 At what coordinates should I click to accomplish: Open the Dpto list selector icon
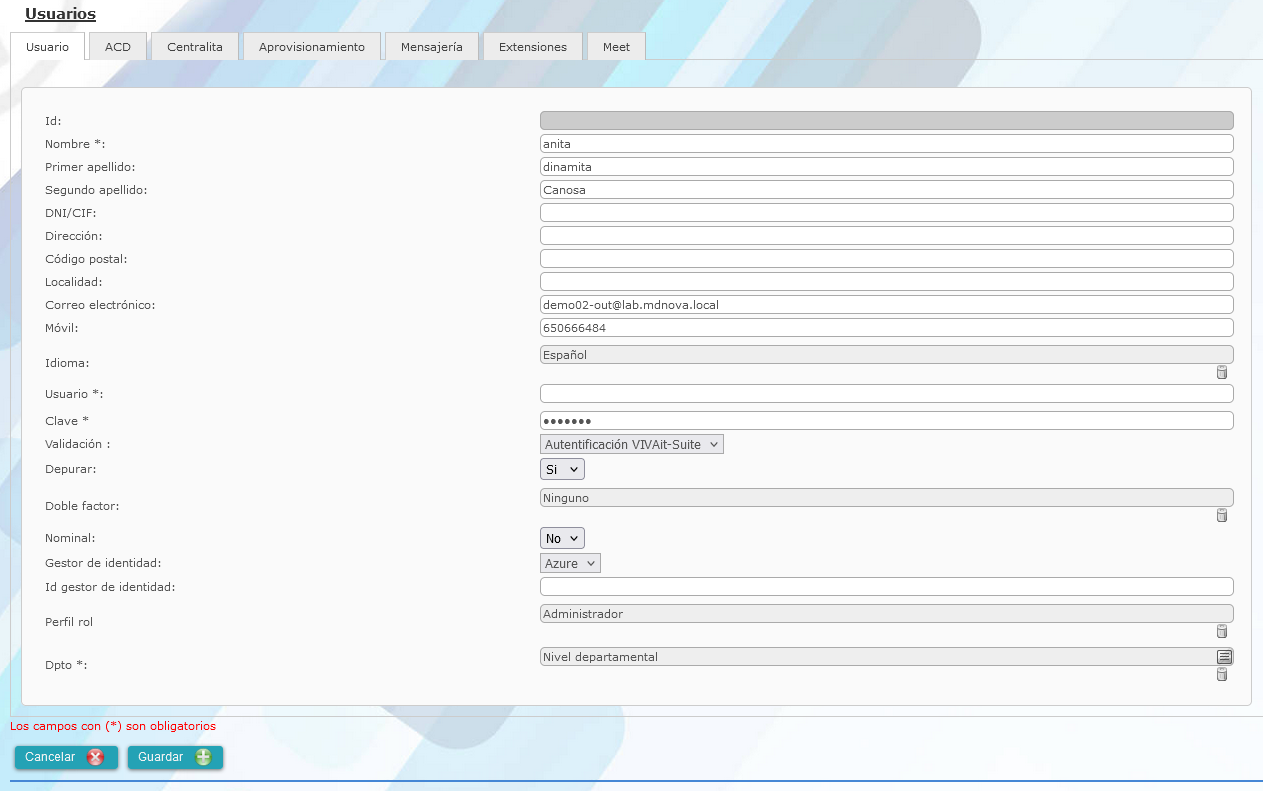pos(1224,657)
